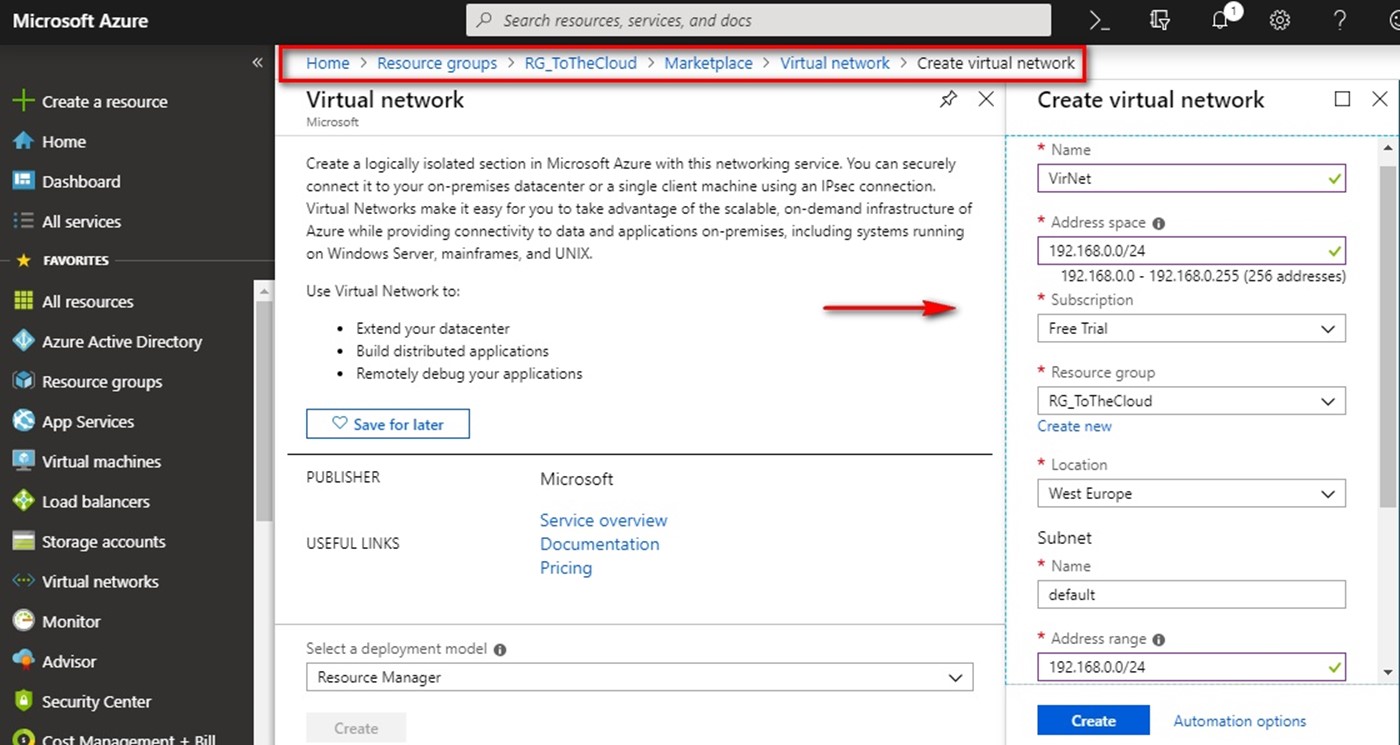The image size is (1400, 745).
Task: Click the Storage accounts icon
Action: click(x=23, y=541)
